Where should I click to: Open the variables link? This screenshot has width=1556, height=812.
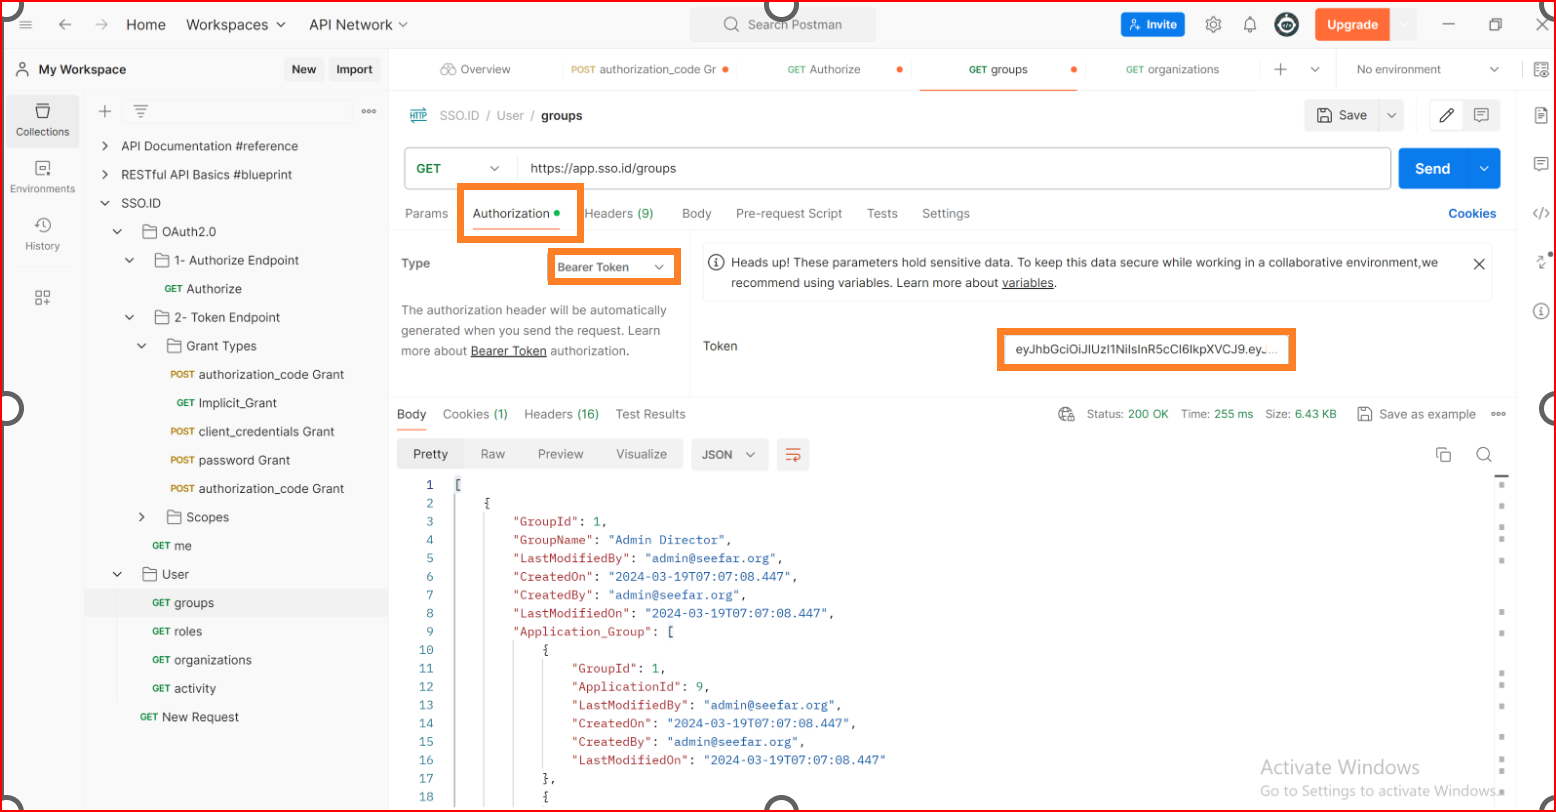tap(1028, 283)
